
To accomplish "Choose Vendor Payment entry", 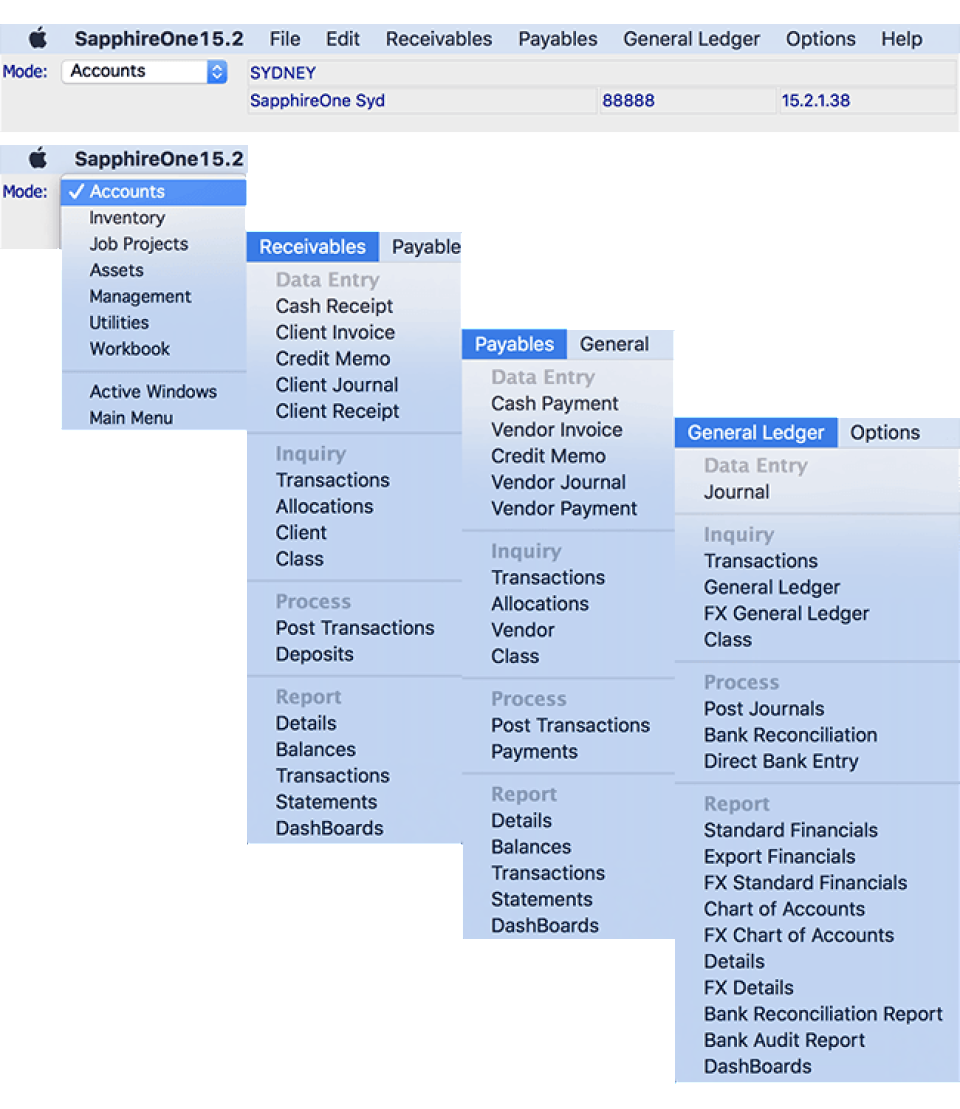I will (x=564, y=509).
